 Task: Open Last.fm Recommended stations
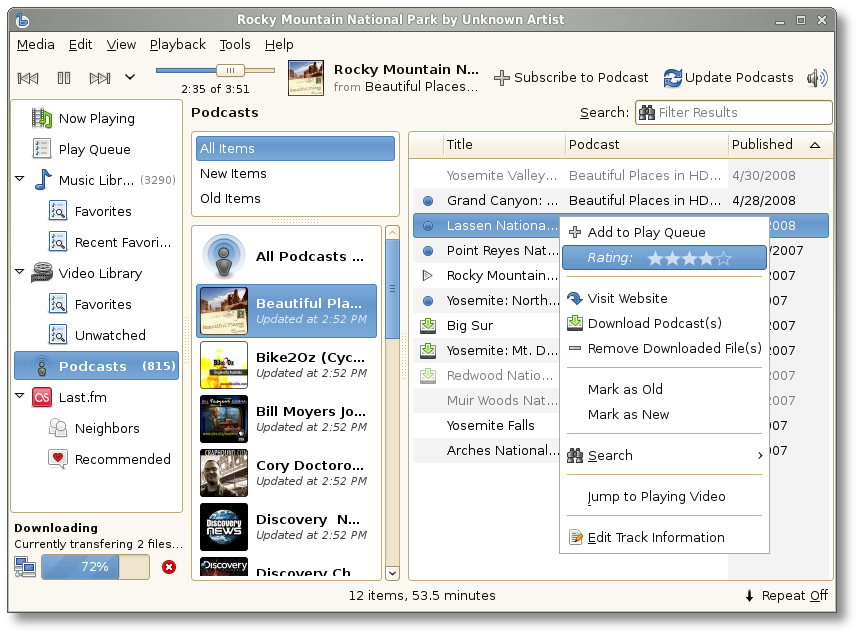pos(122,459)
